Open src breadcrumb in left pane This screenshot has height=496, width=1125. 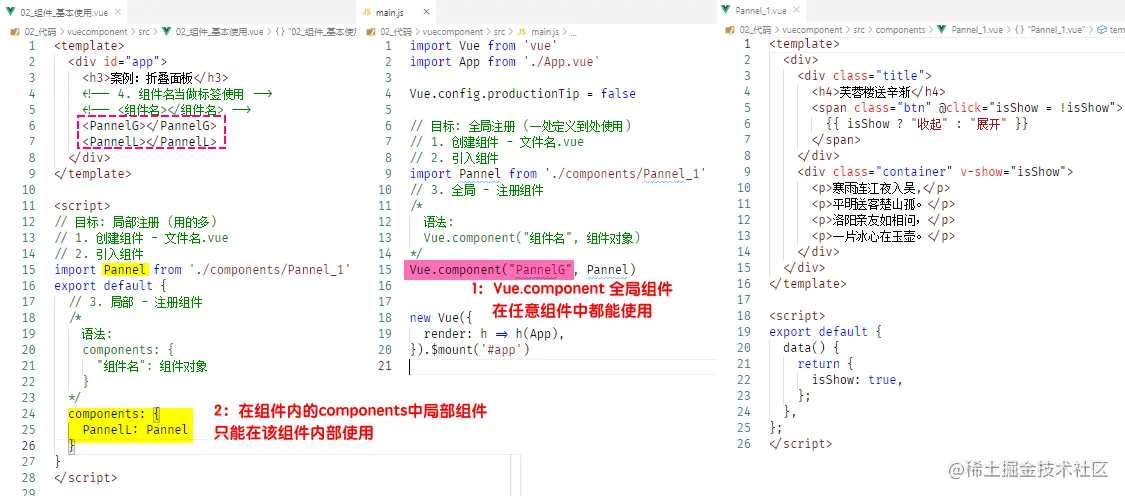point(143,32)
